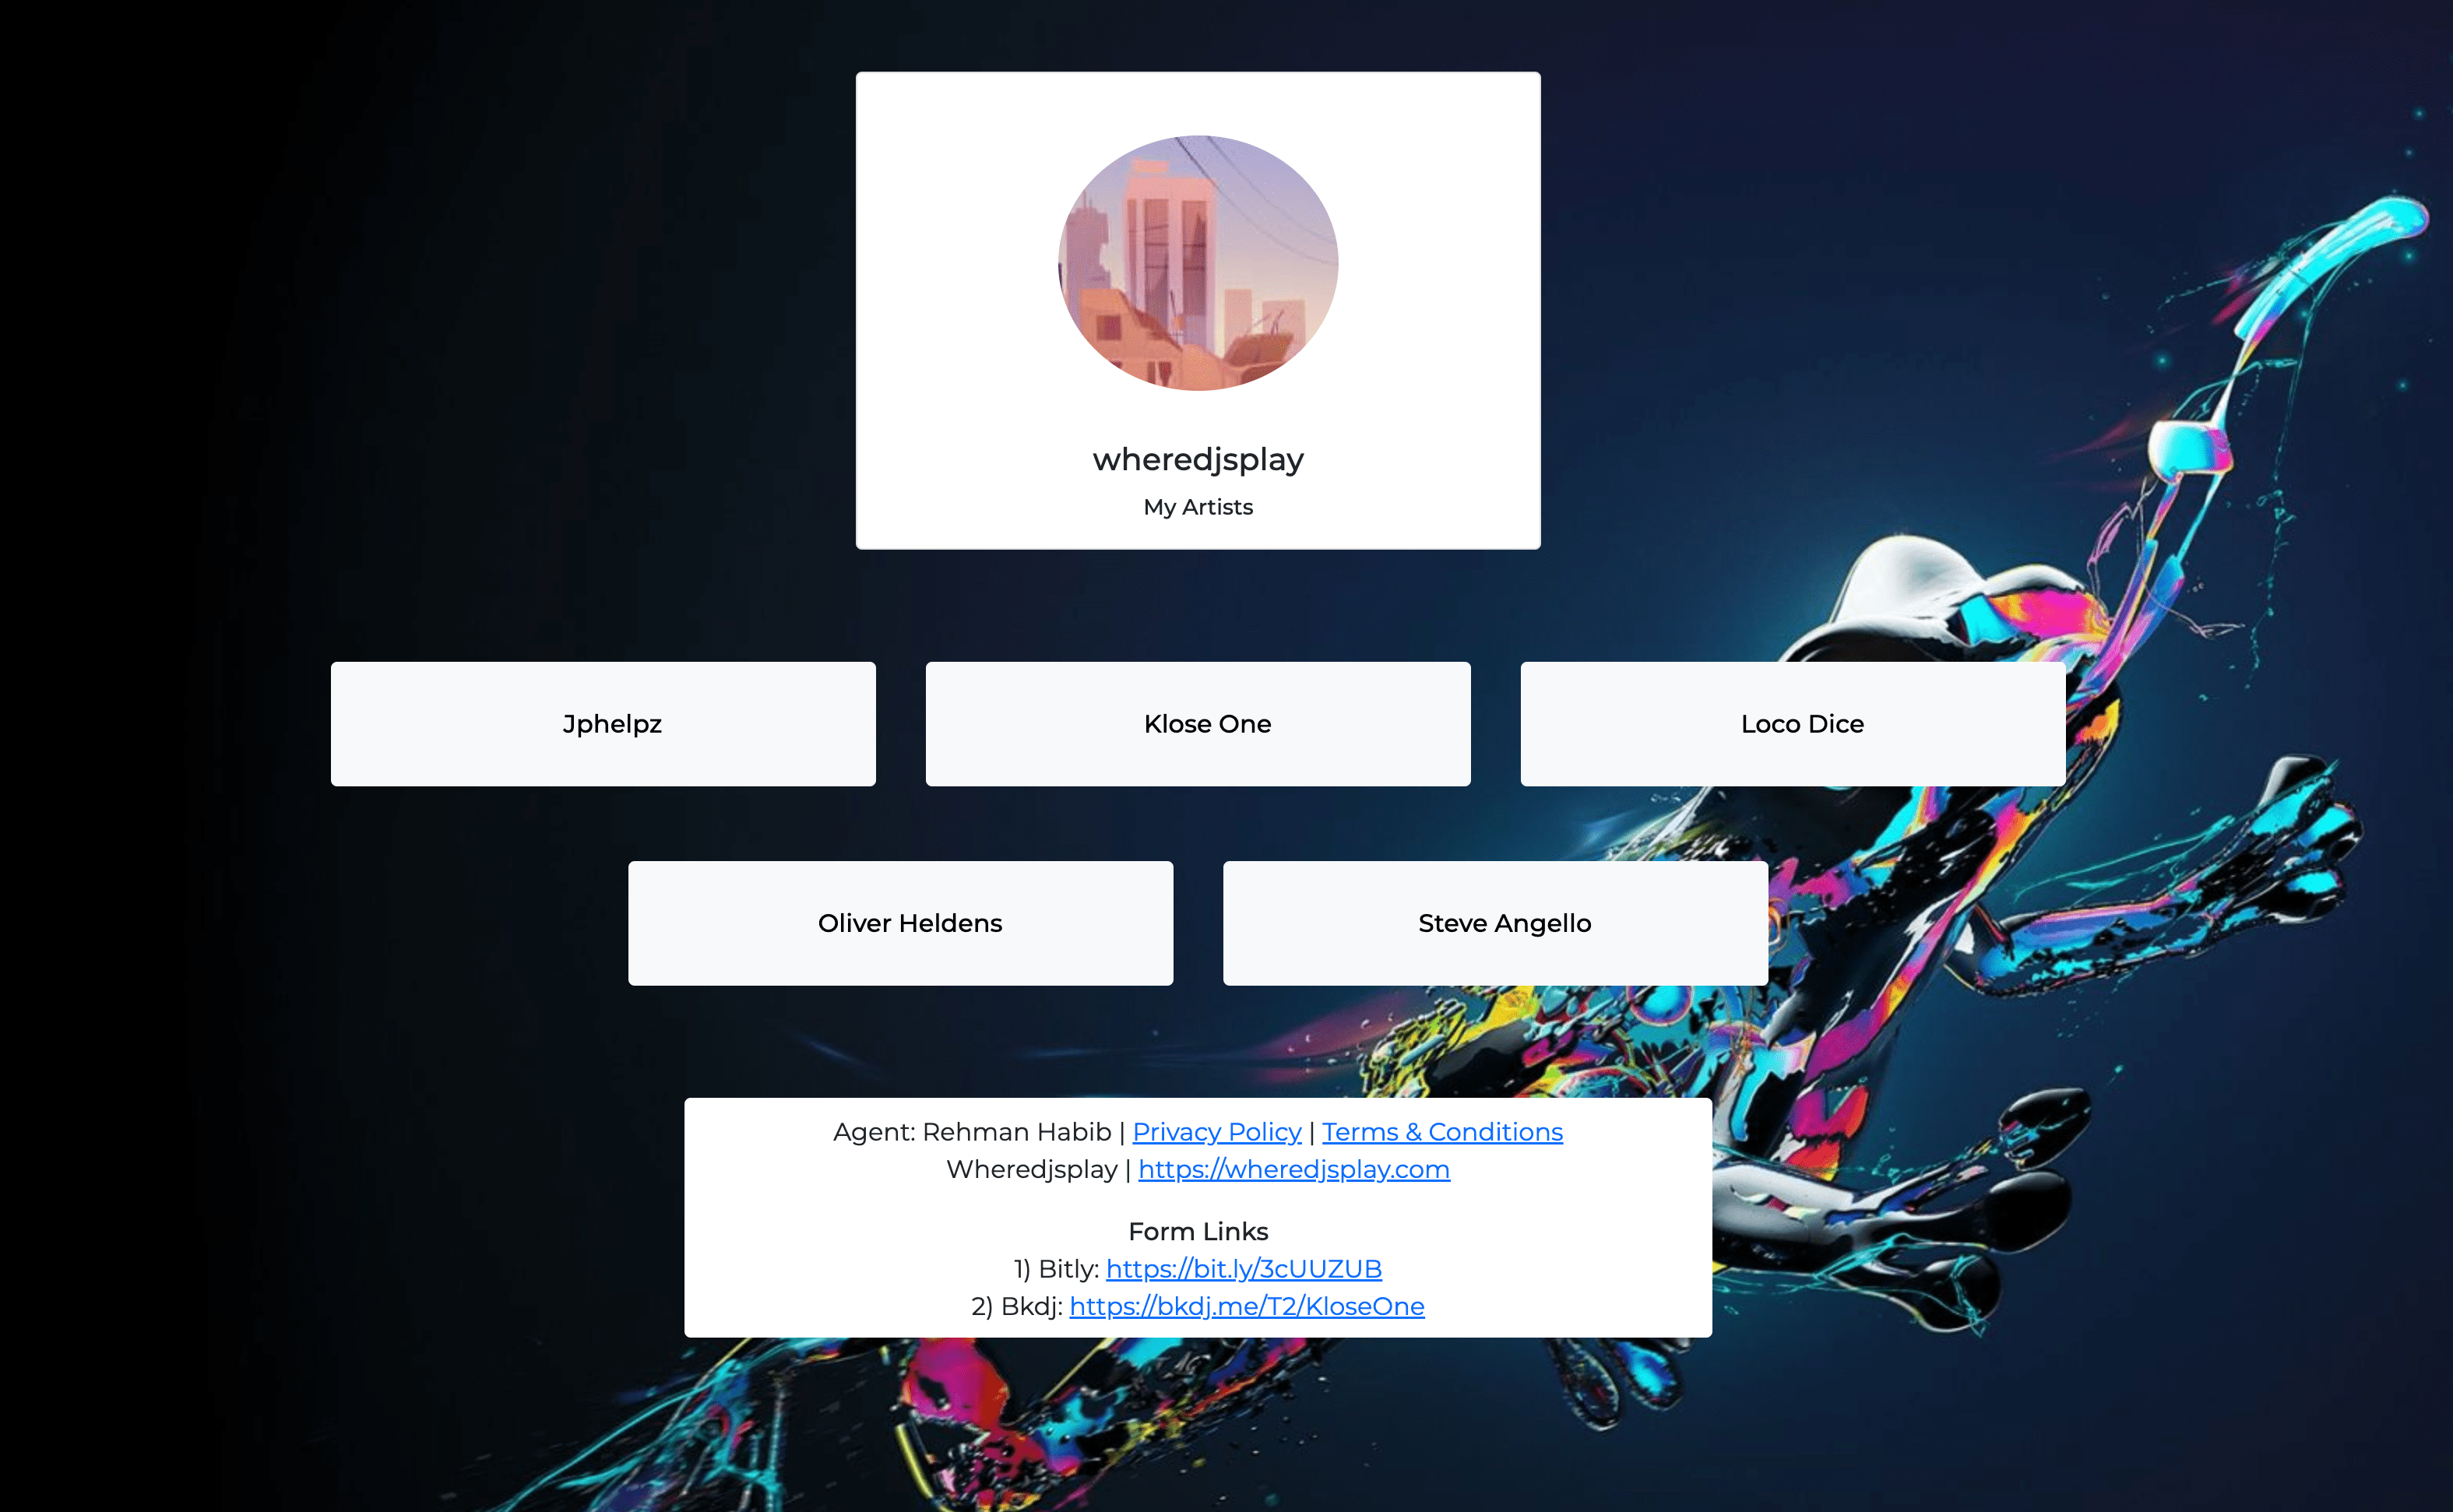This screenshot has width=2453, height=1512.
Task: Select the Loco Dice artist button
Action: [1793, 723]
